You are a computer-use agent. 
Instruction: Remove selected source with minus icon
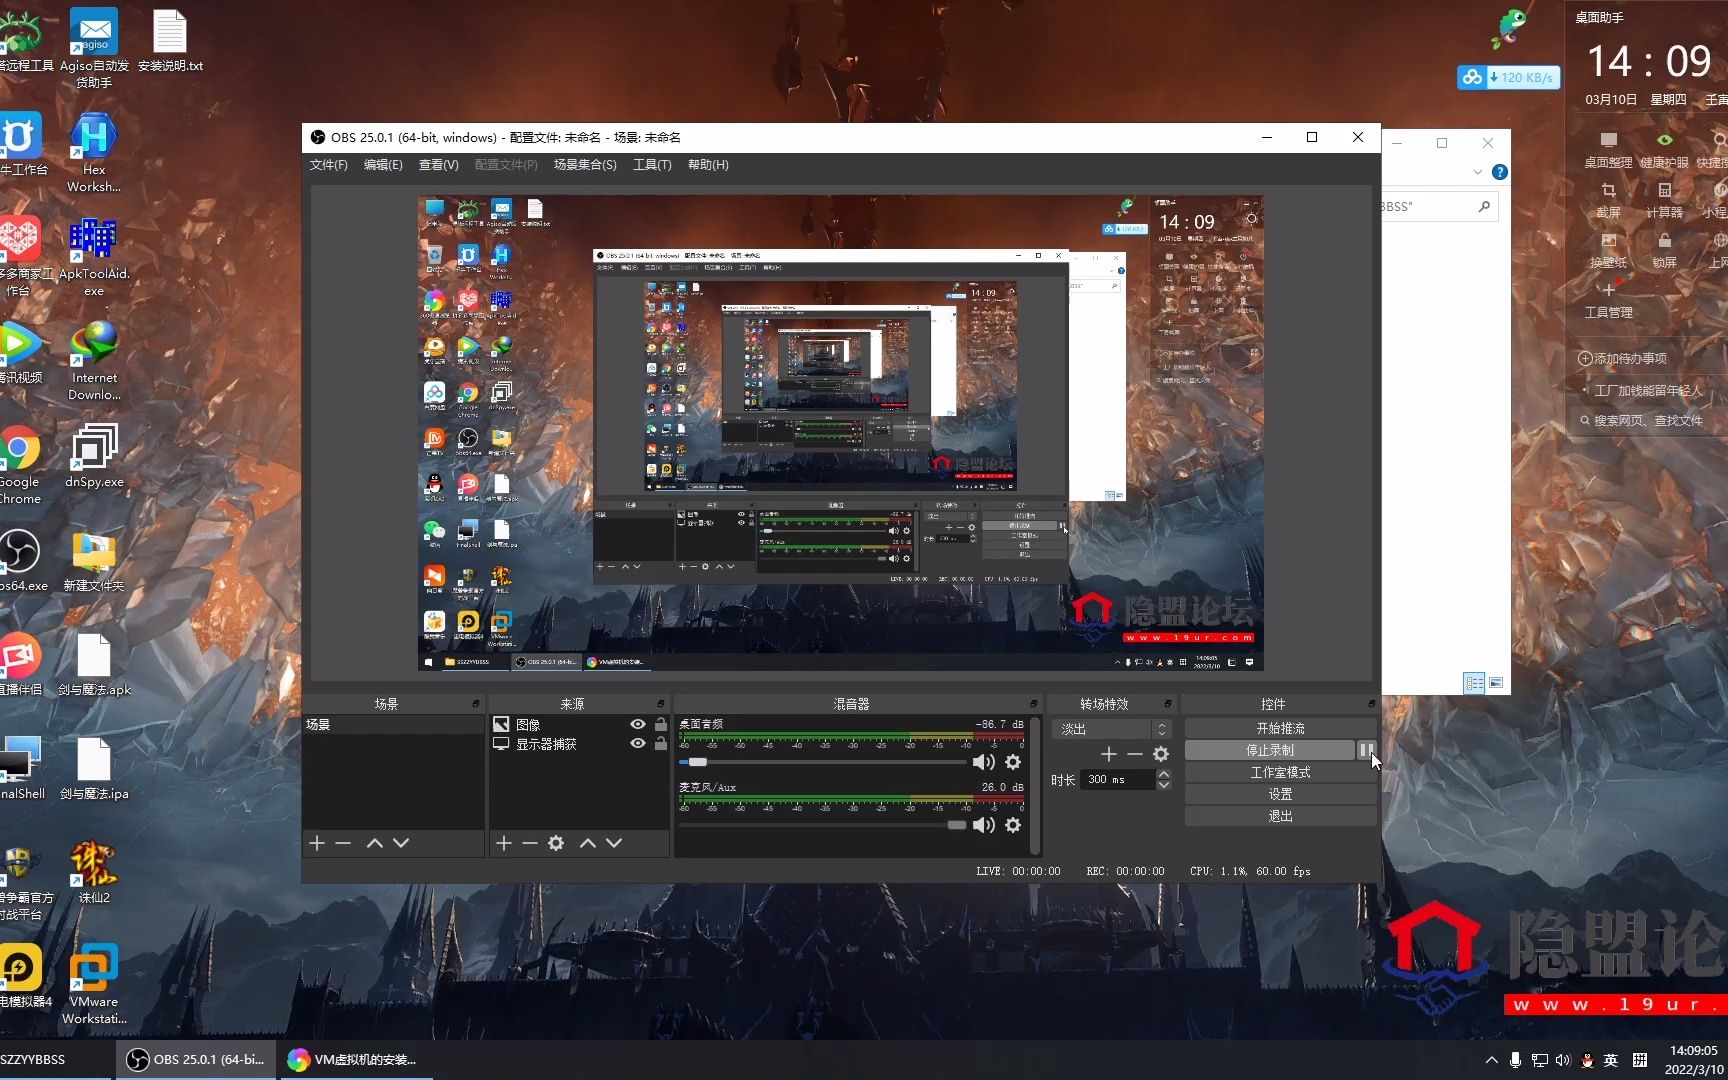coord(530,843)
